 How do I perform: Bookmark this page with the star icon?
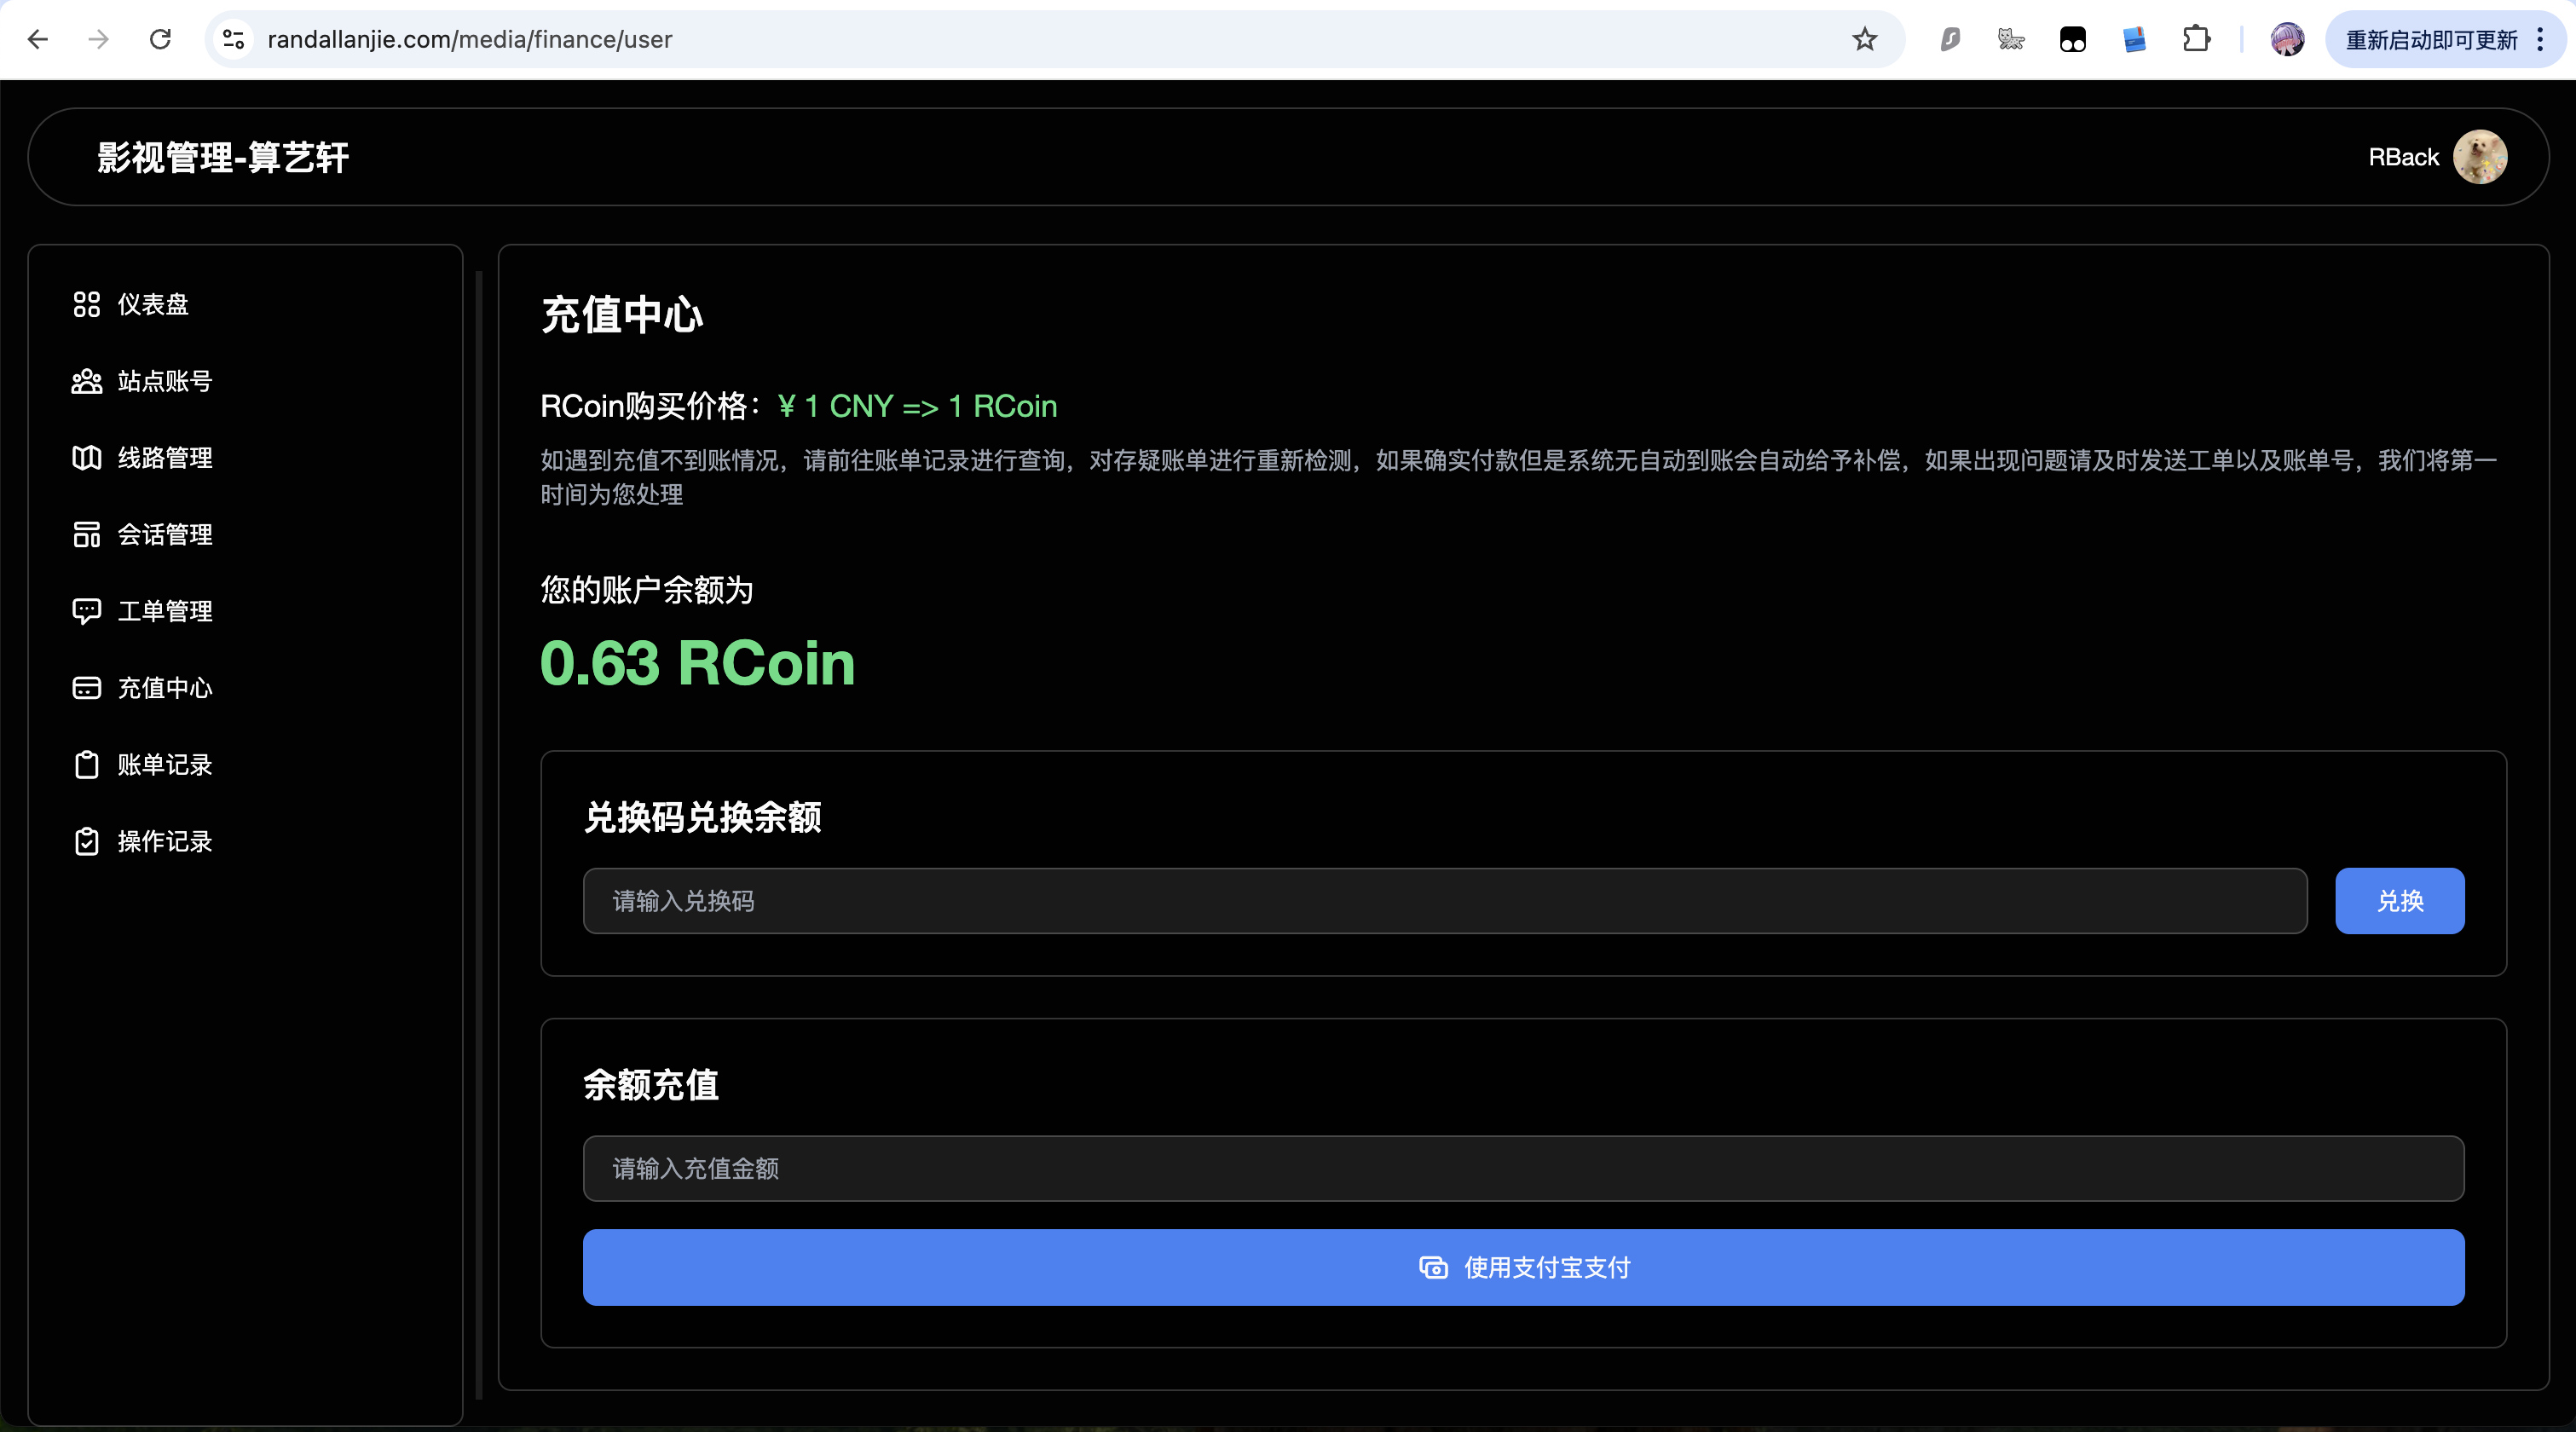coord(1864,40)
